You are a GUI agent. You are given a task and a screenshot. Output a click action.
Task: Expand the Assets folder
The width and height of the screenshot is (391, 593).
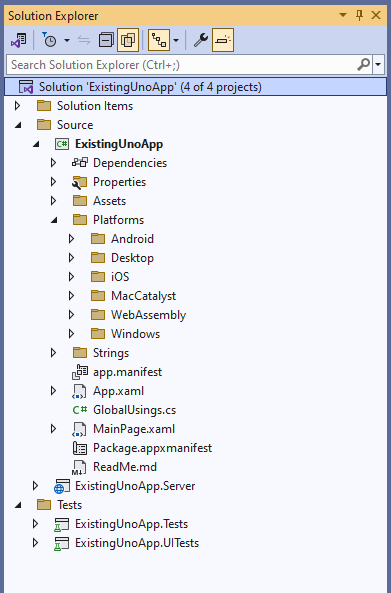point(53,201)
